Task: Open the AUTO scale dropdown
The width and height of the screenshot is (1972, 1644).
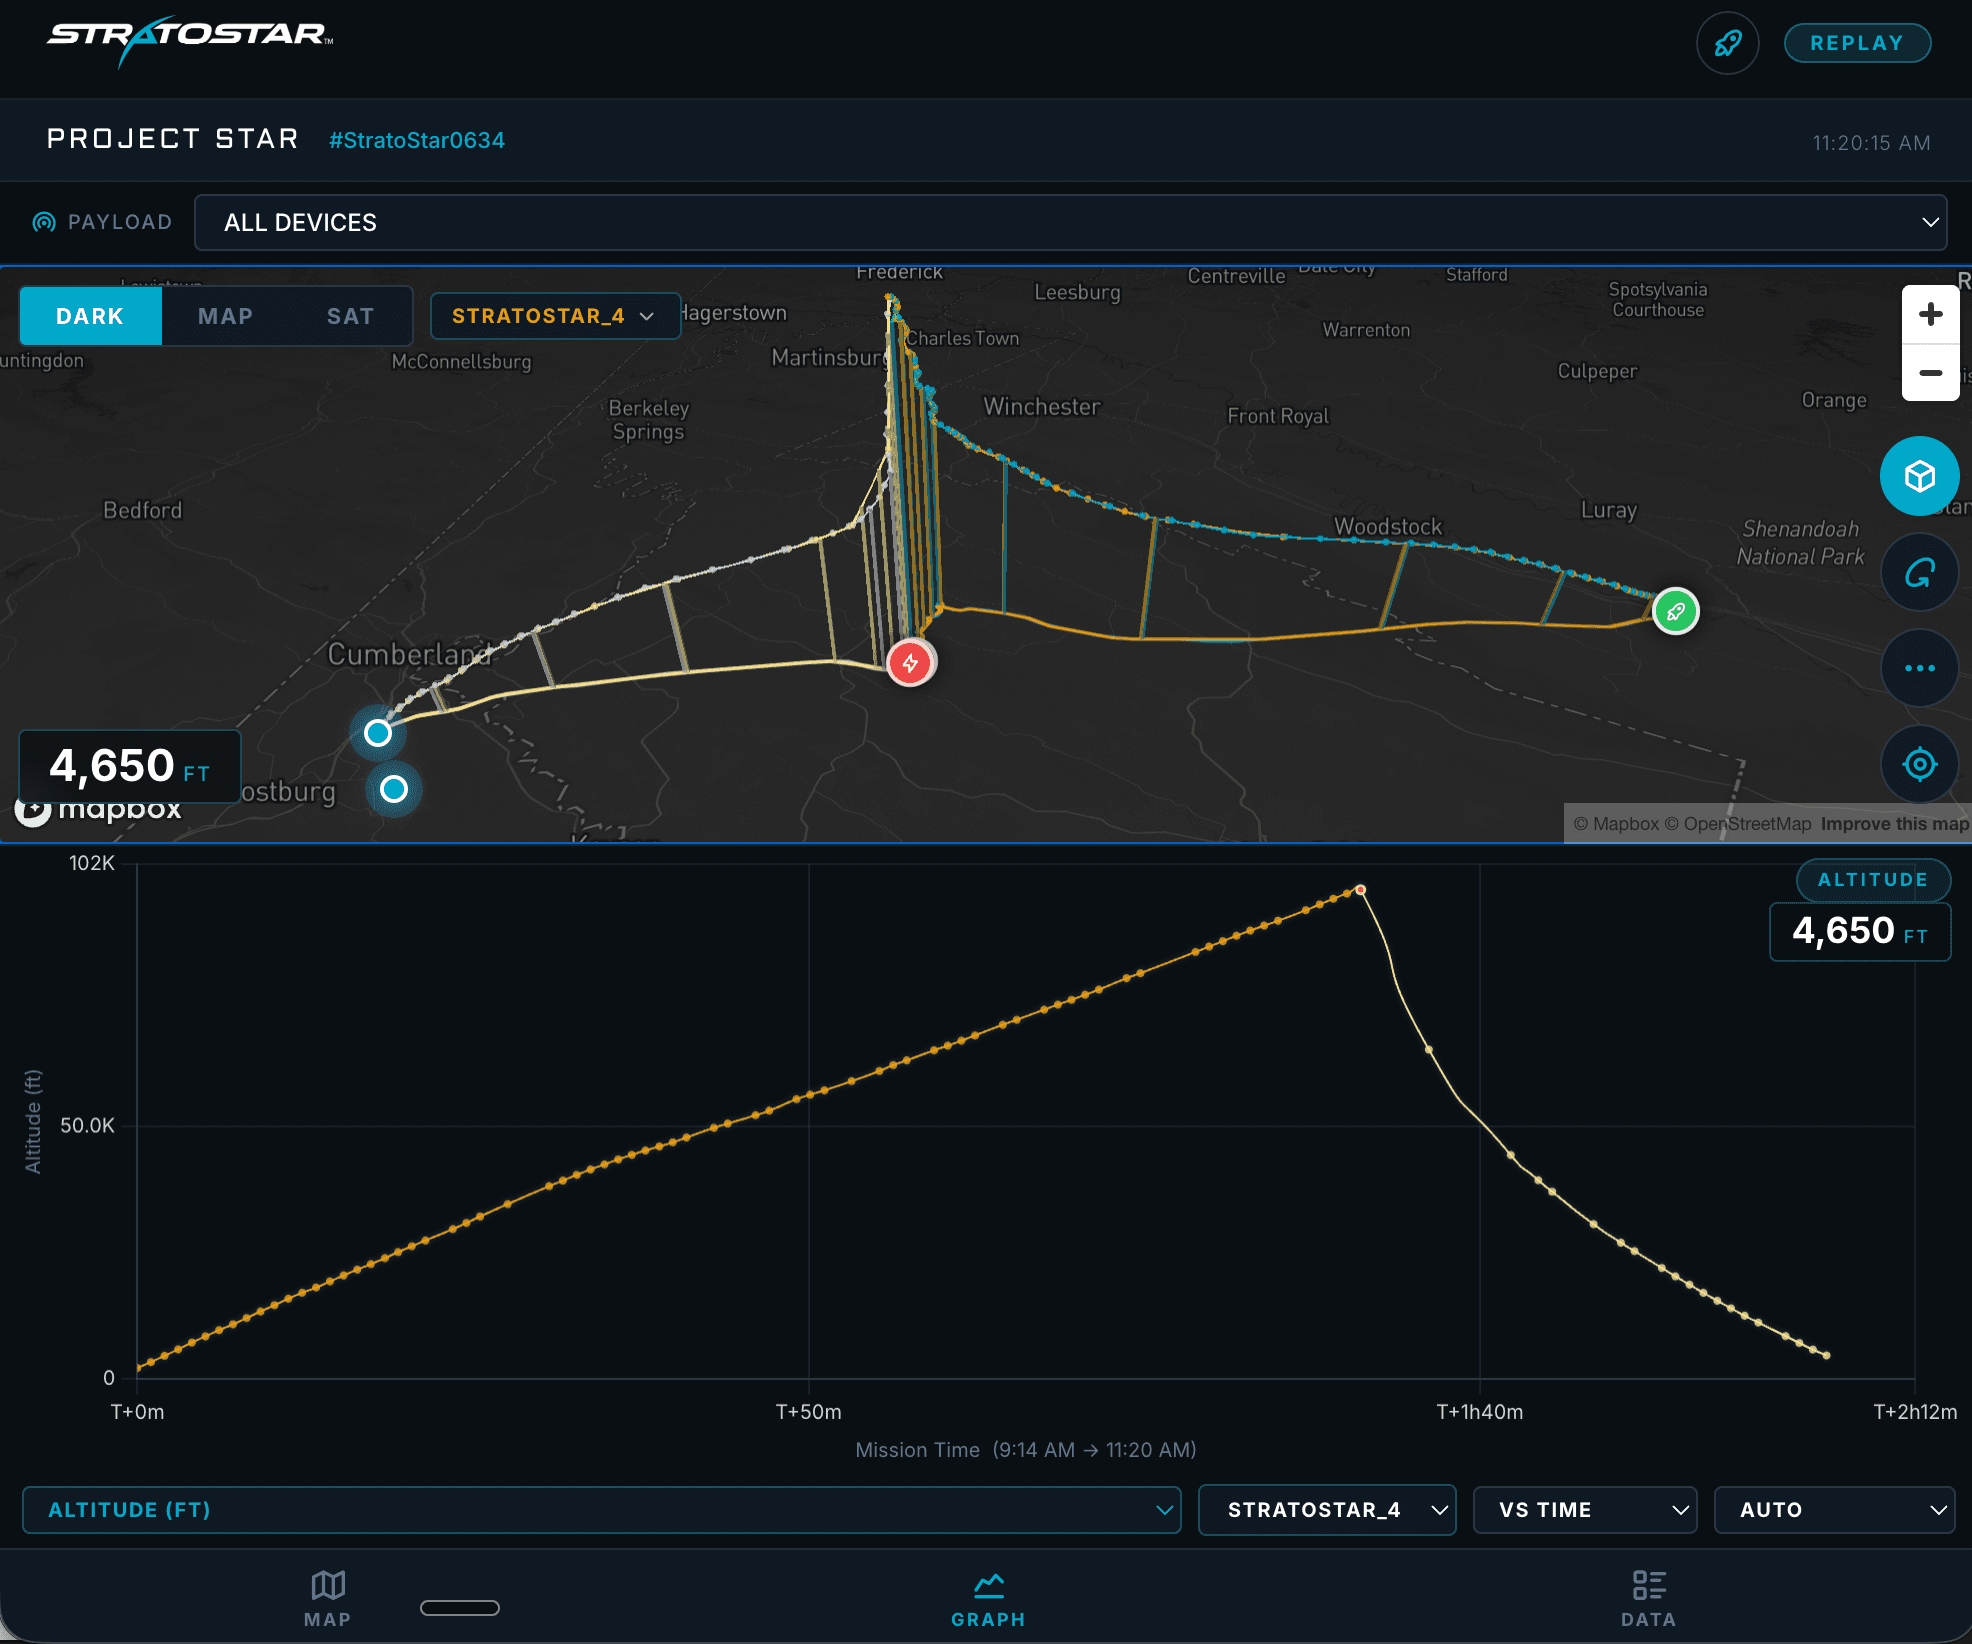Action: (x=1834, y=1510)
